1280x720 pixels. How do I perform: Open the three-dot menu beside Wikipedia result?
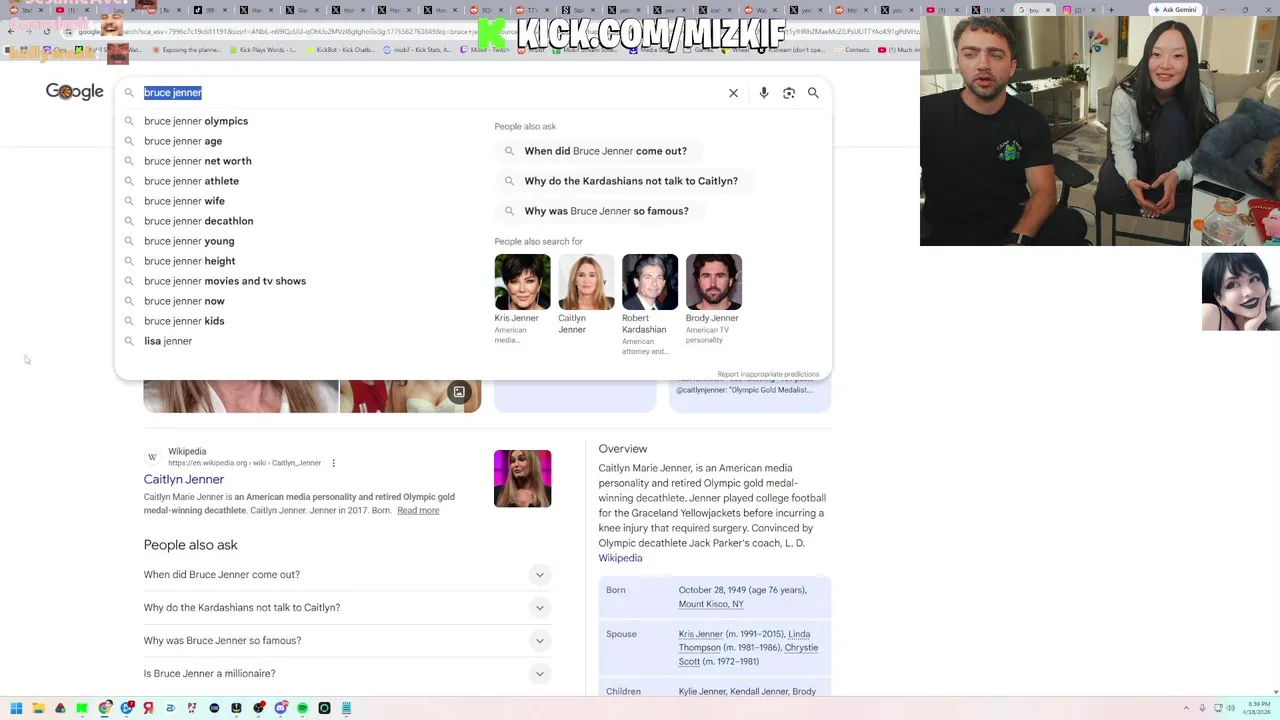[x=334, y=463]
